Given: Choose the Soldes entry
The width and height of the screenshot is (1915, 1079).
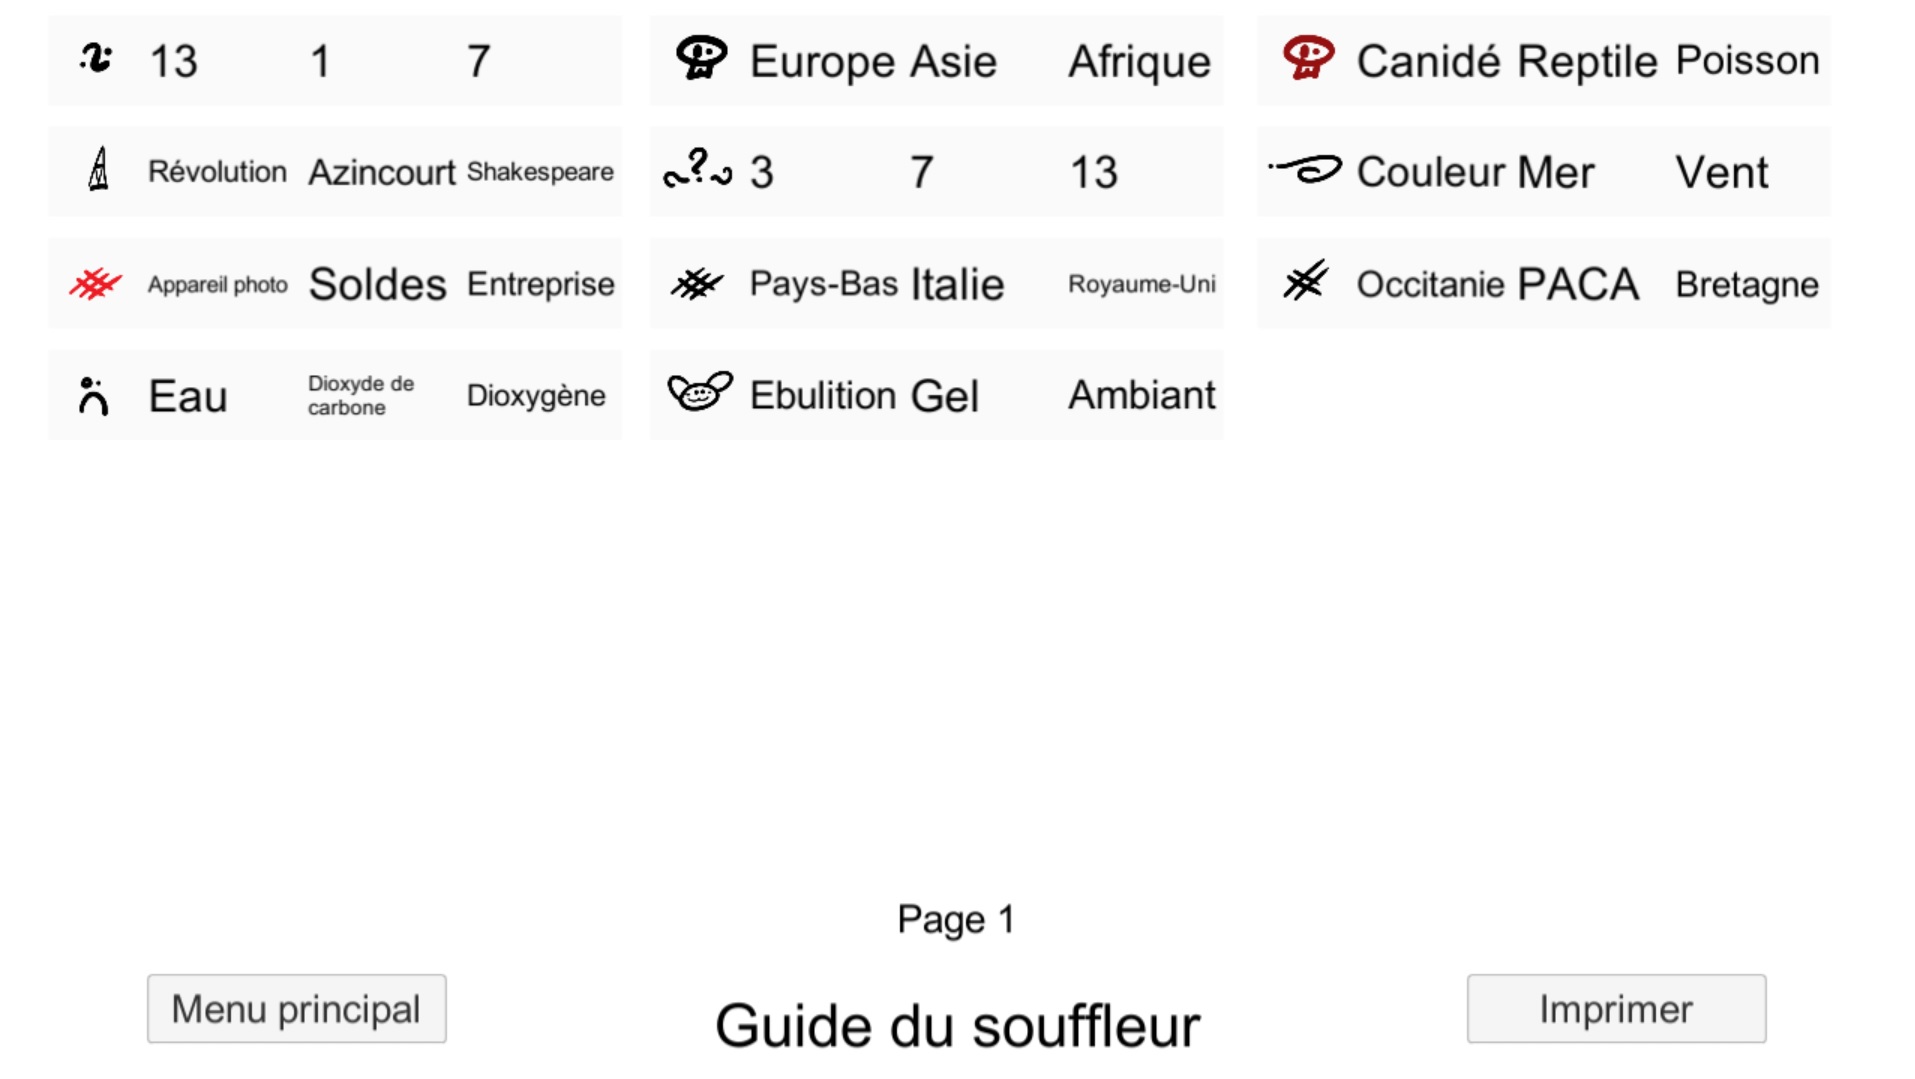Looking at the screenshot, I should [377, 284].
